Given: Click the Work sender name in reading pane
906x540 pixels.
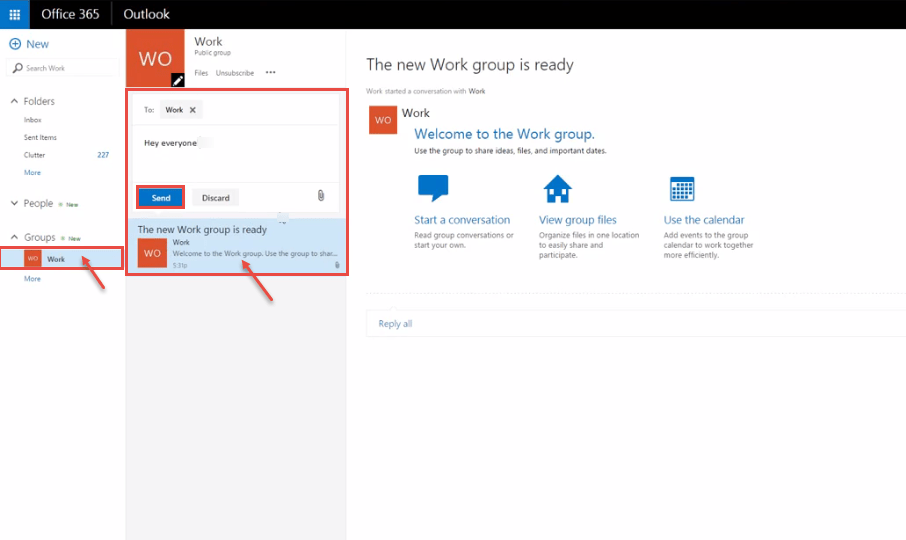Looking at the screenshot, I should (x=415, y=113).
